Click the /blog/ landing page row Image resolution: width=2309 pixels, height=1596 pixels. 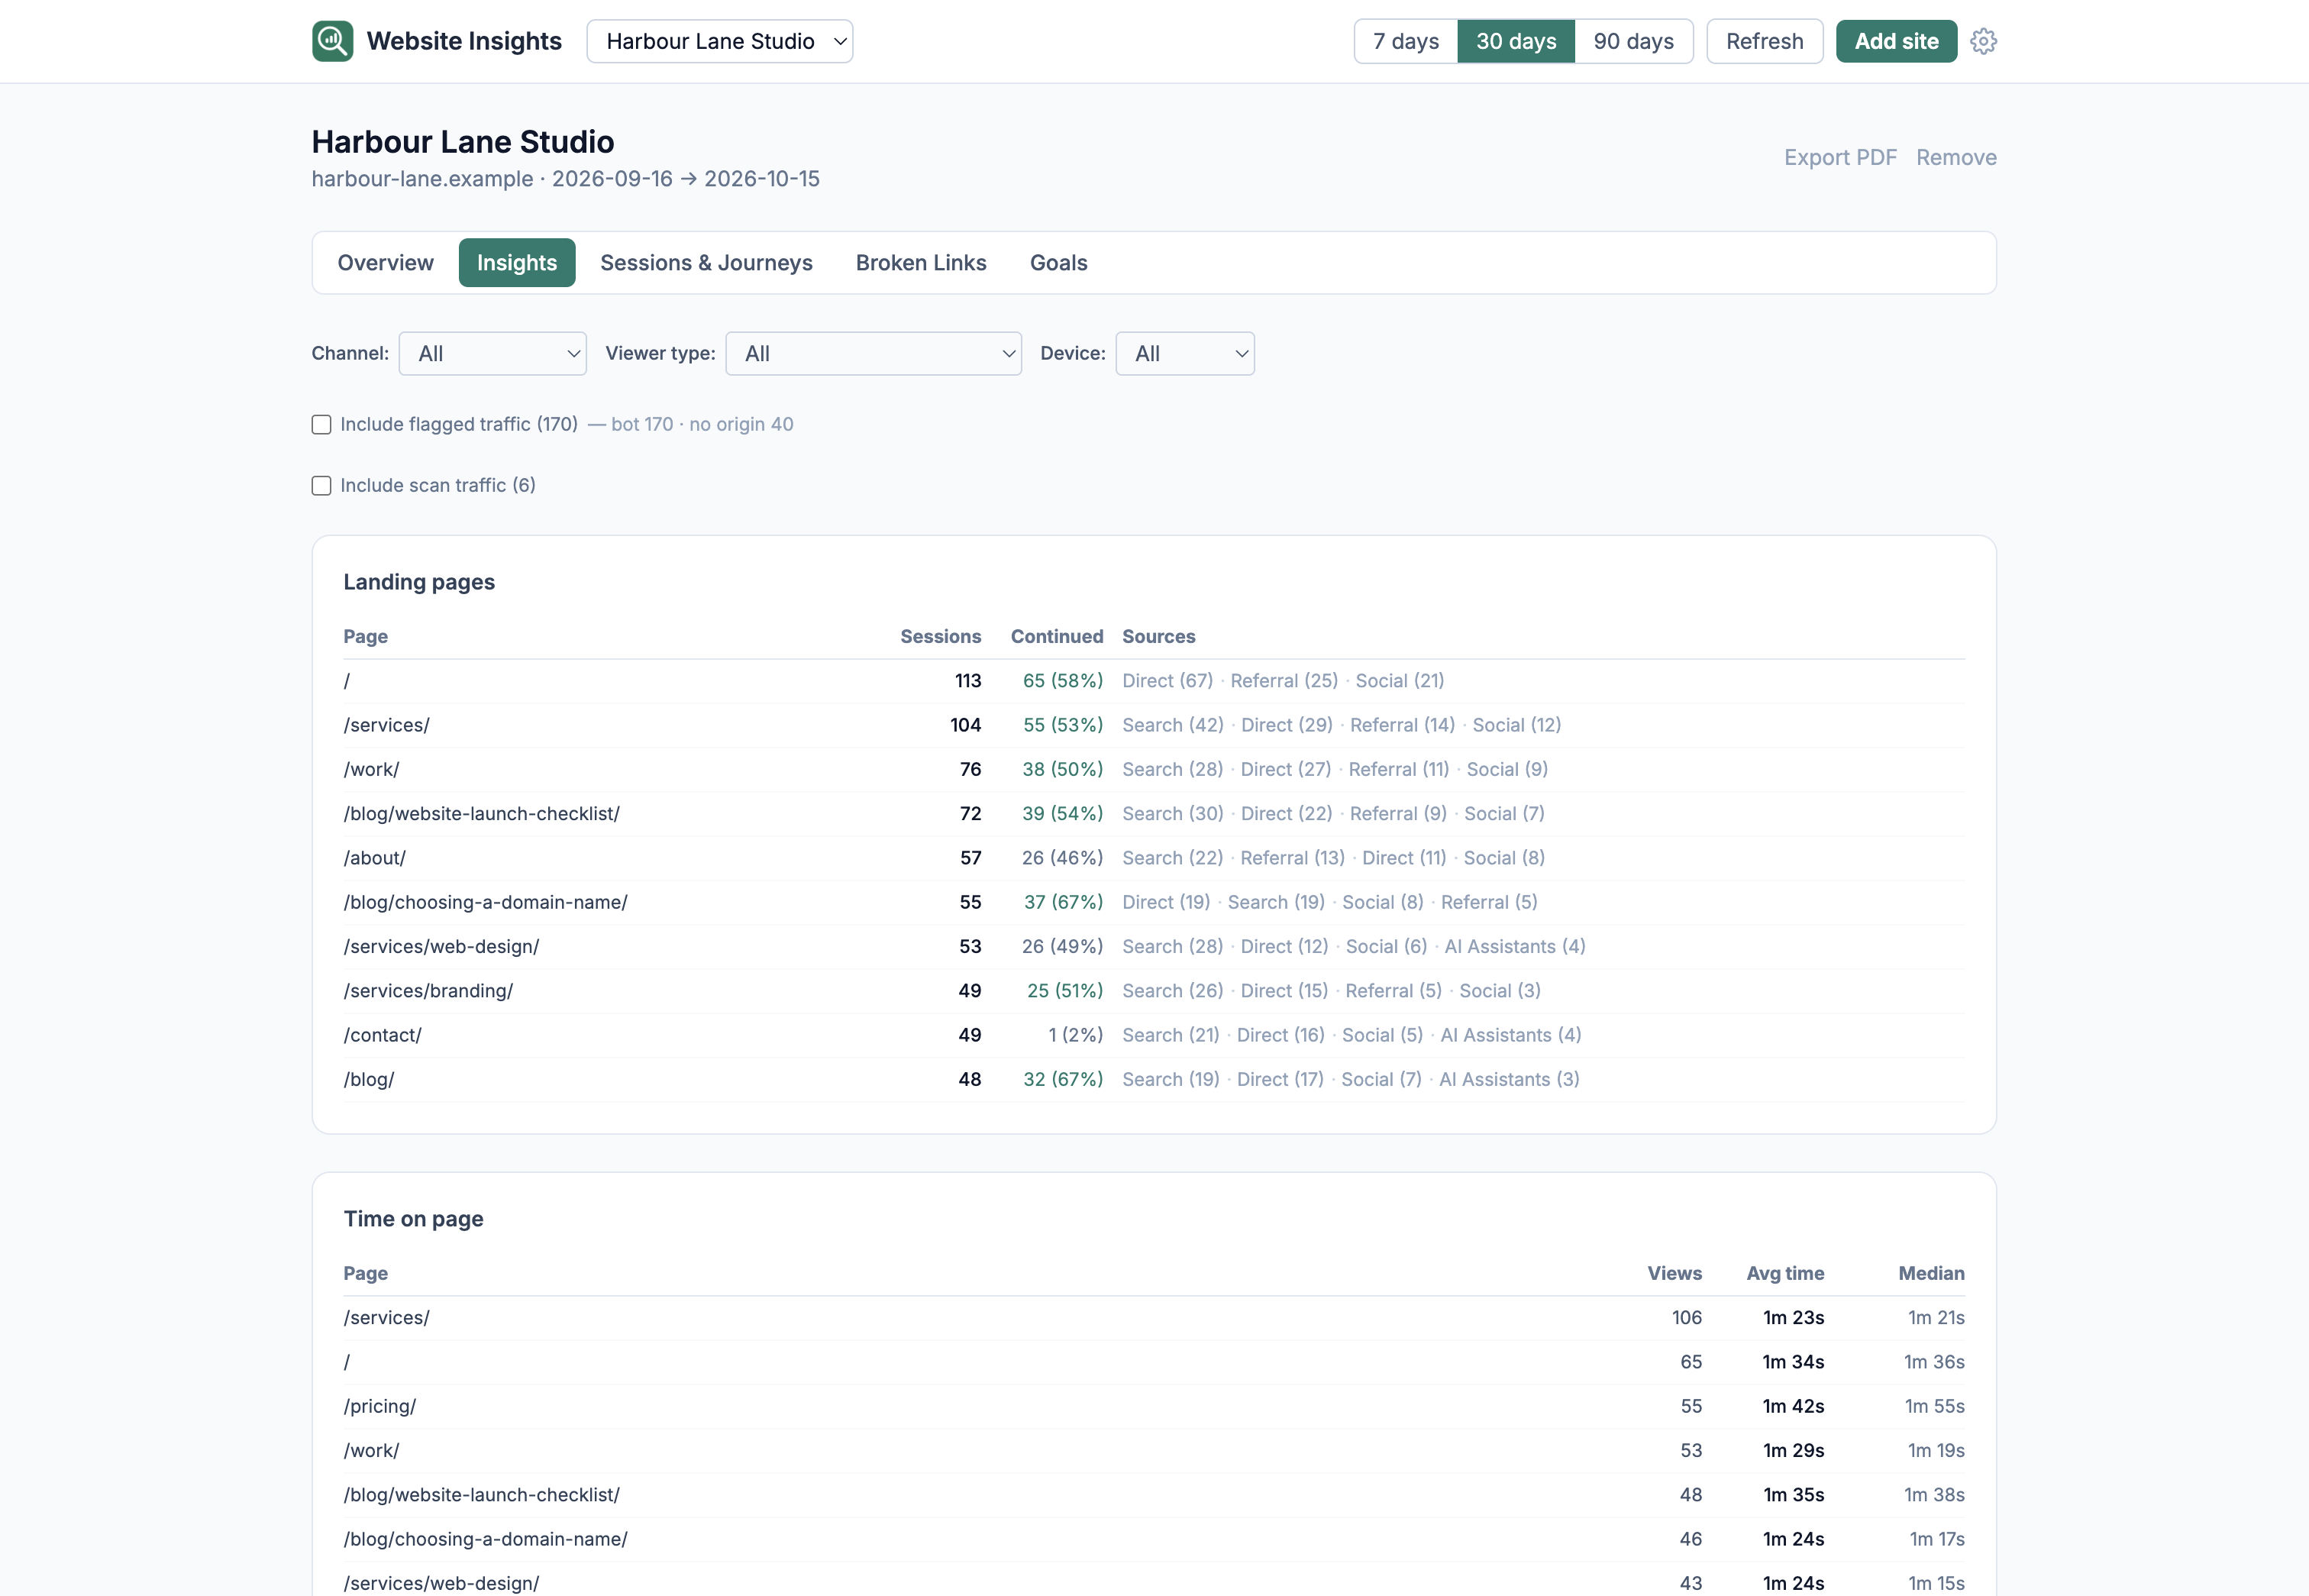click(1154, 1079)
